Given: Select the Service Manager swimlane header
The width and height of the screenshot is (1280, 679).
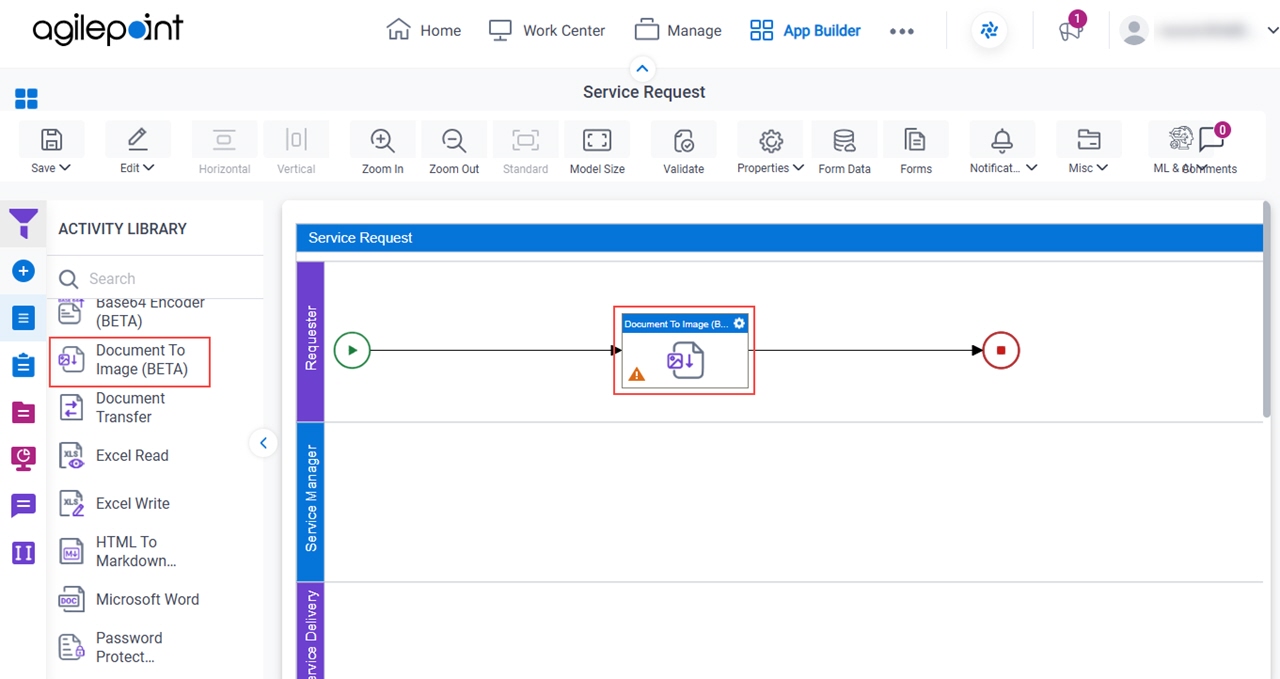Looking at the screenshot, I should [311, 501].
